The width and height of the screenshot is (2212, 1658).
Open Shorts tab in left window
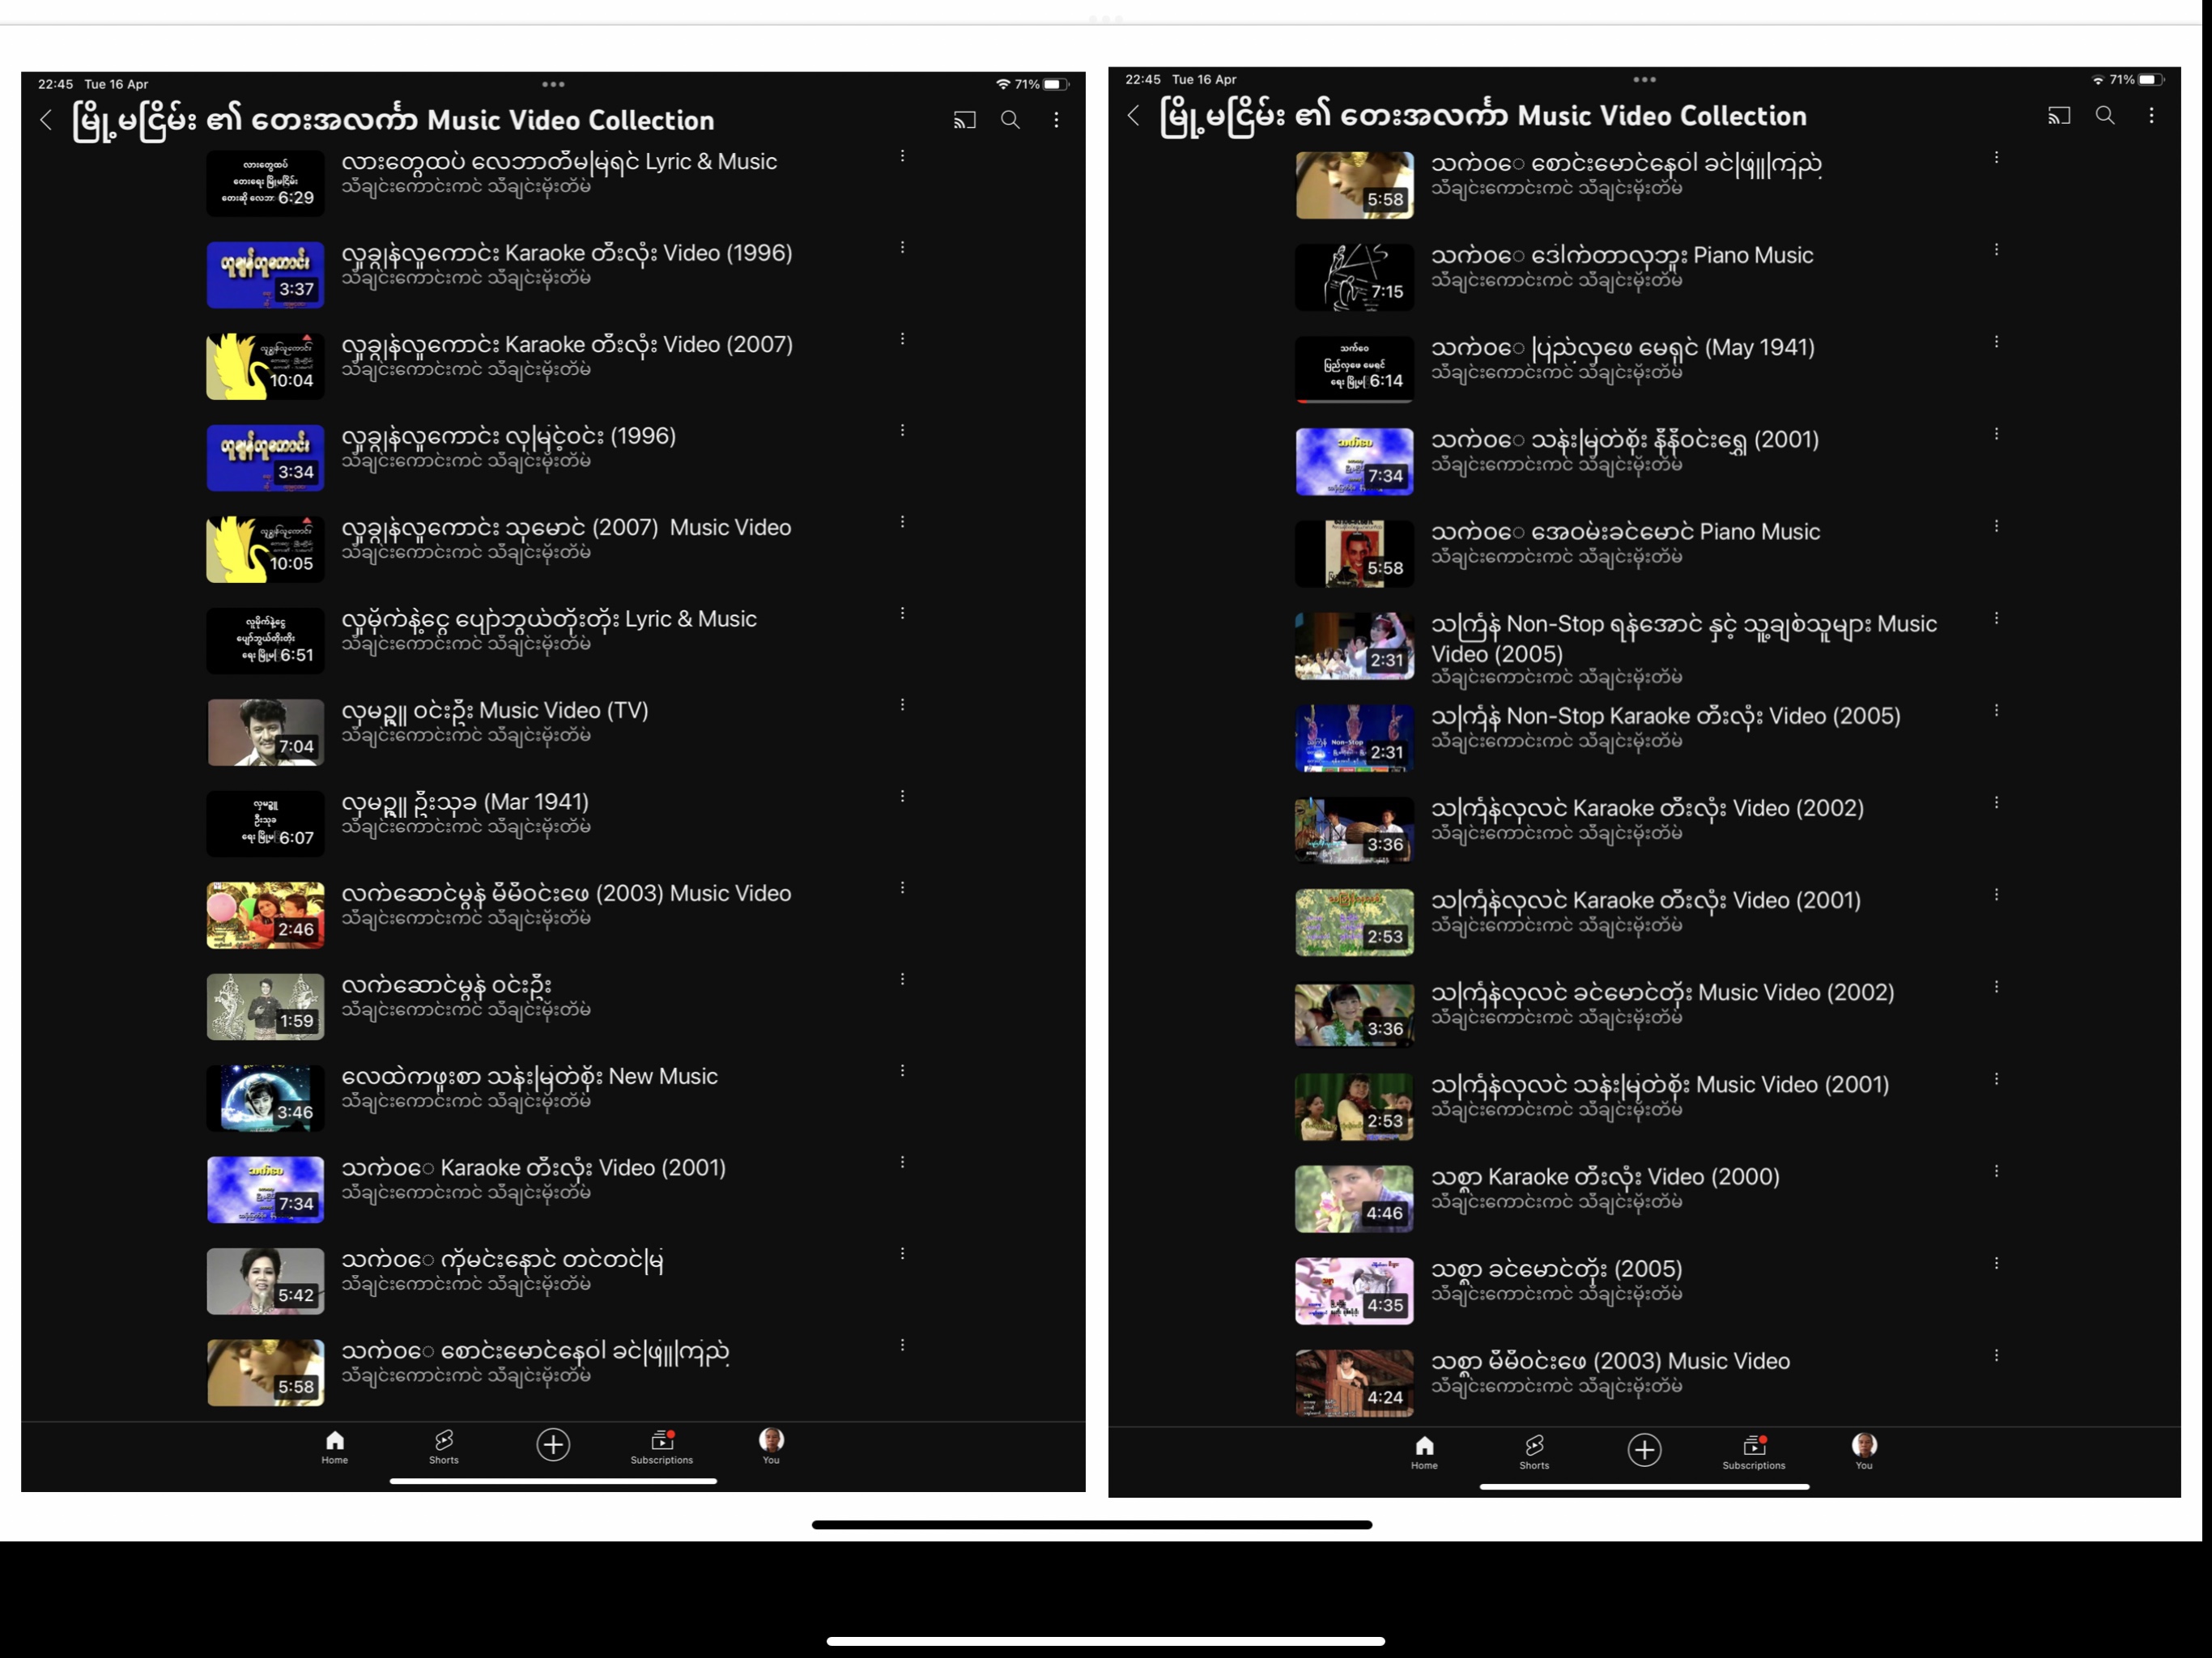coord(444,1446)
